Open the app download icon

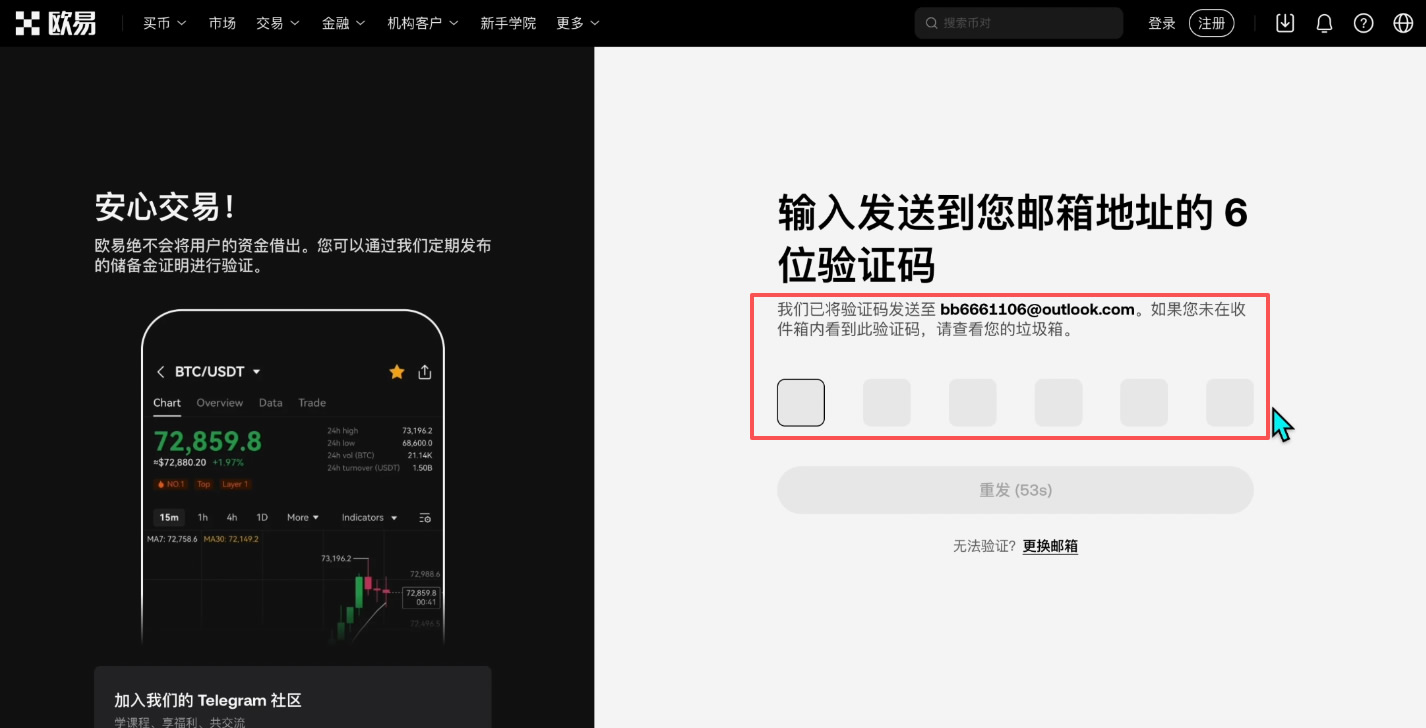pos(1284,22)
